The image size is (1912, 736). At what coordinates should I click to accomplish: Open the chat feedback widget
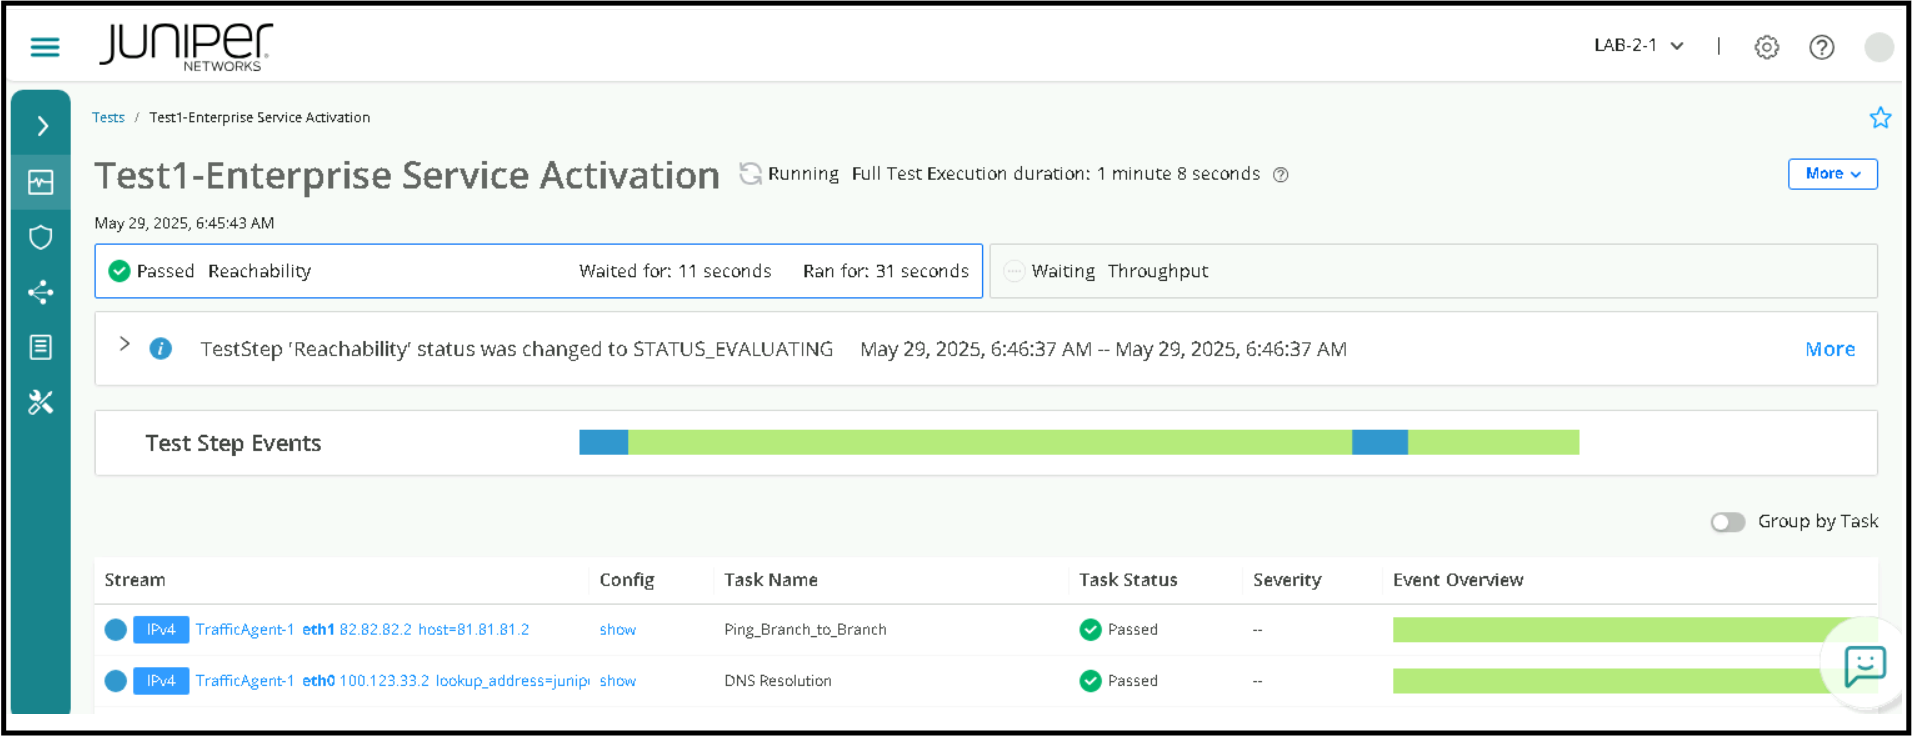click(x=1864, y=665)
